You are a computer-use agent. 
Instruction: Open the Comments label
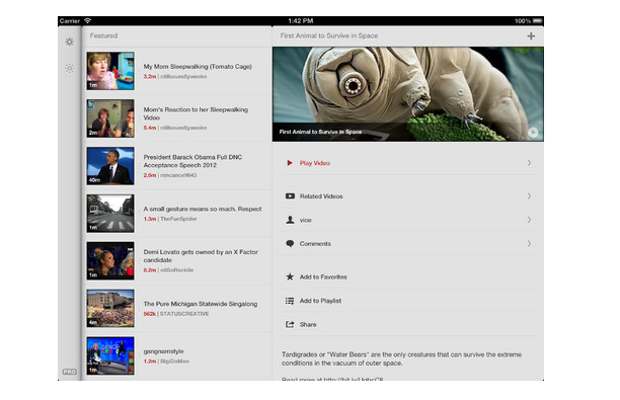pos(315,243)
